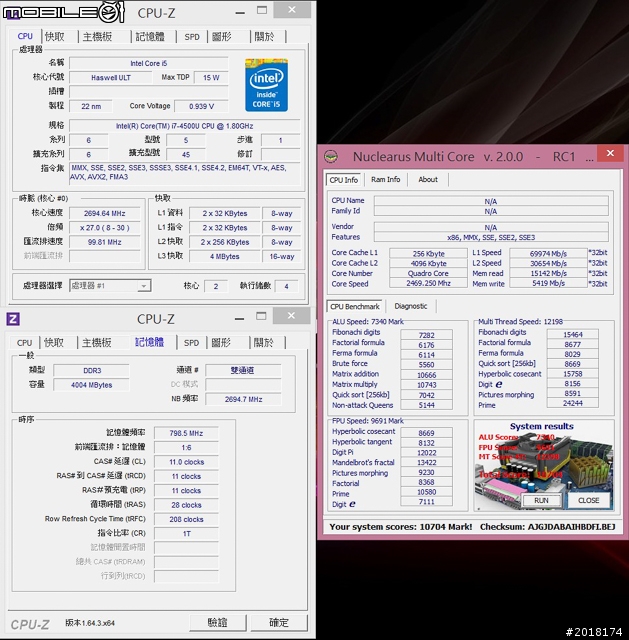629x640 pixels.
Task: Click the Fibonachi digits ALU score 7282
Action: click(426, 335)
